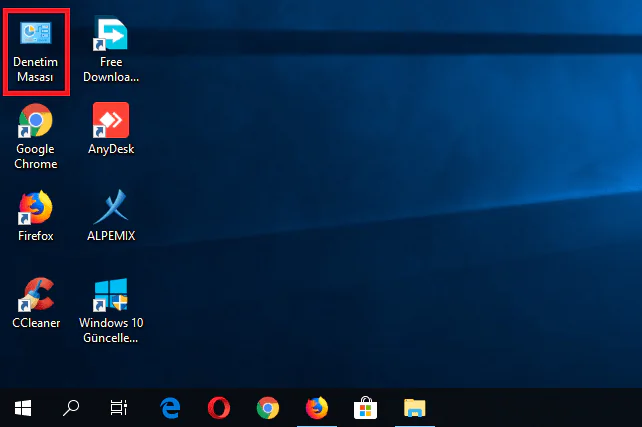This screenshot has height=427, width=642.
Task: Open taskbar search magnifier
Action: pos(71,407)
